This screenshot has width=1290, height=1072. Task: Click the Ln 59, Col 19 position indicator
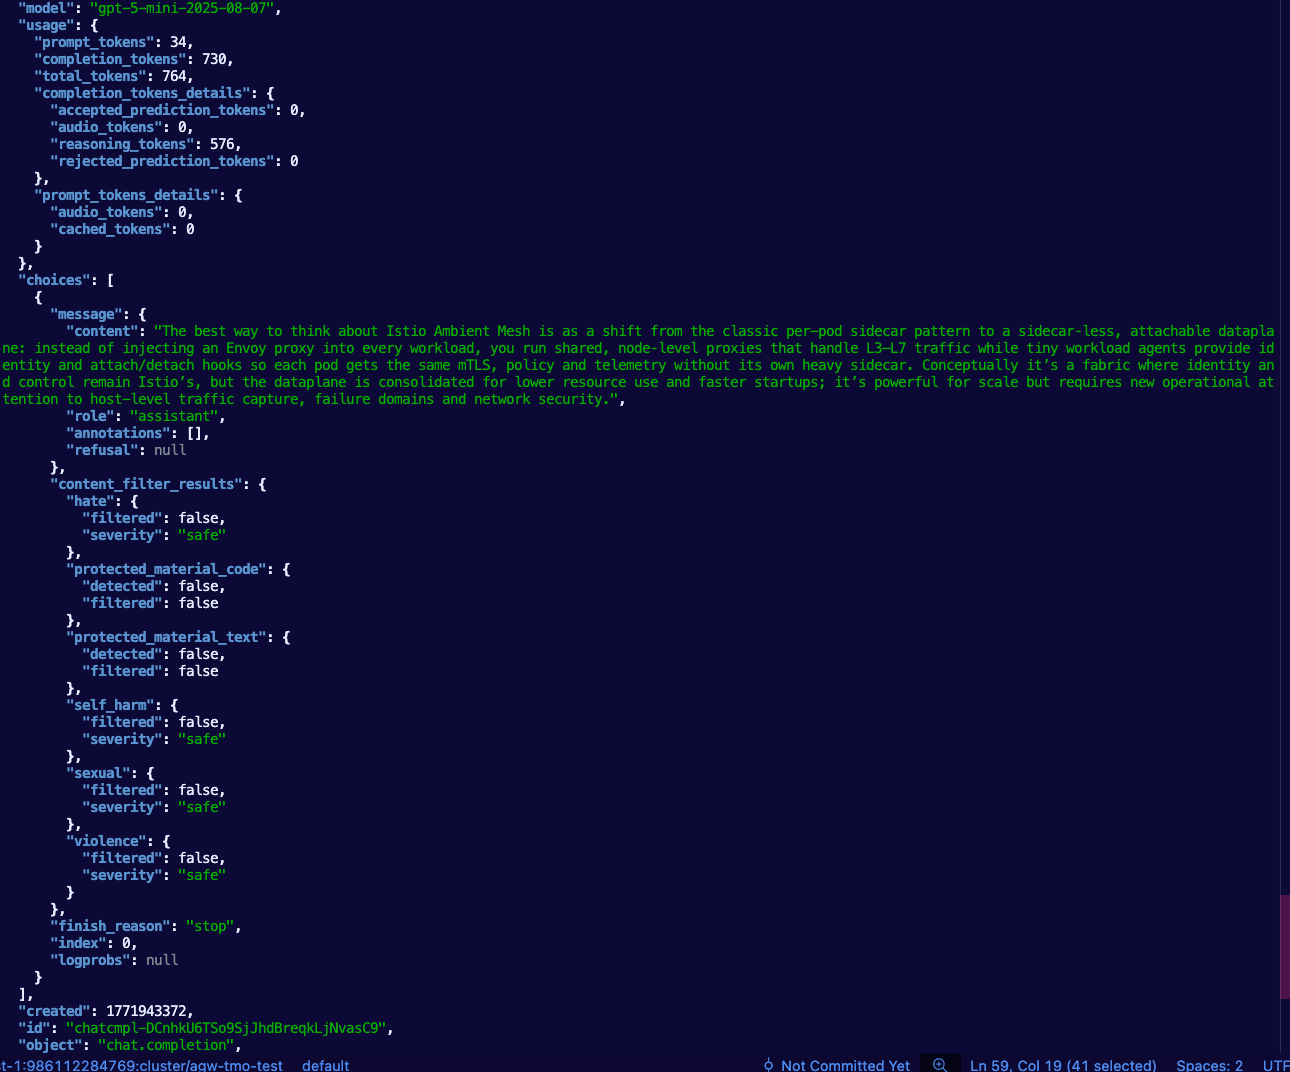(1062, 1065)
